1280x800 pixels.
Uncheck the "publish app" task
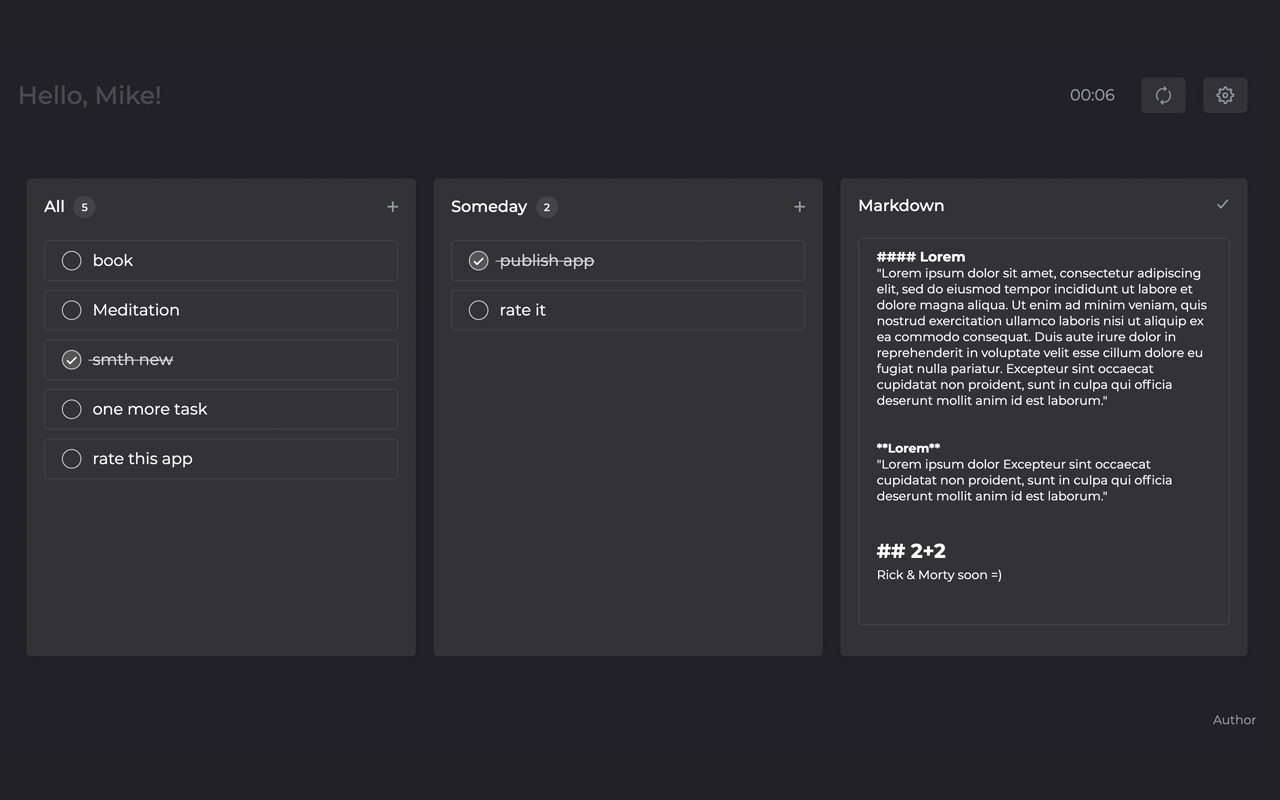tap(478, 261)
